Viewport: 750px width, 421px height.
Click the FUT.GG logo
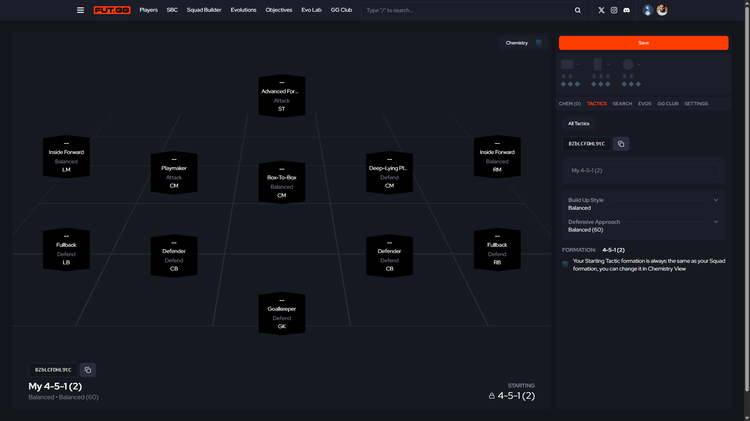pos(111,10)
